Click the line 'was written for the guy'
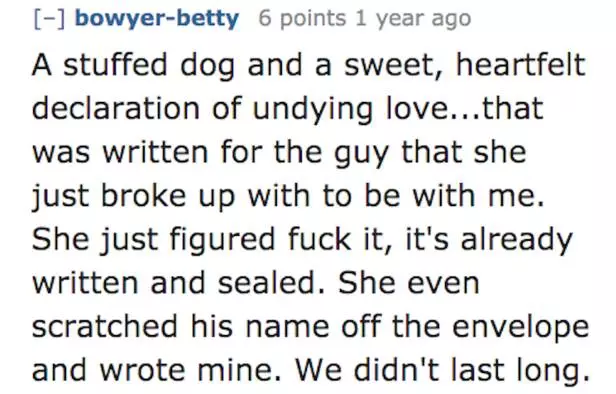The width and height of the screenshot is (616, 394). (x=279, y=152)
